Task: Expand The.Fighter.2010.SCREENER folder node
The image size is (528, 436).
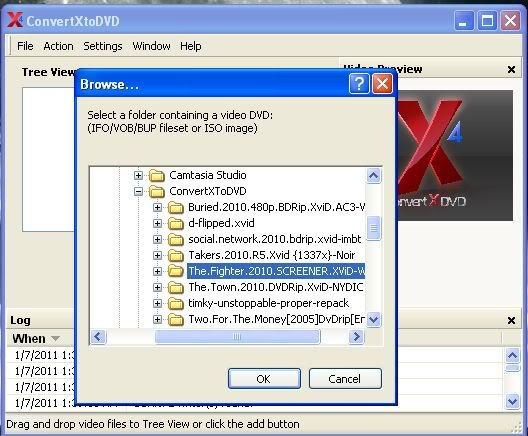Action: [157, 271]
